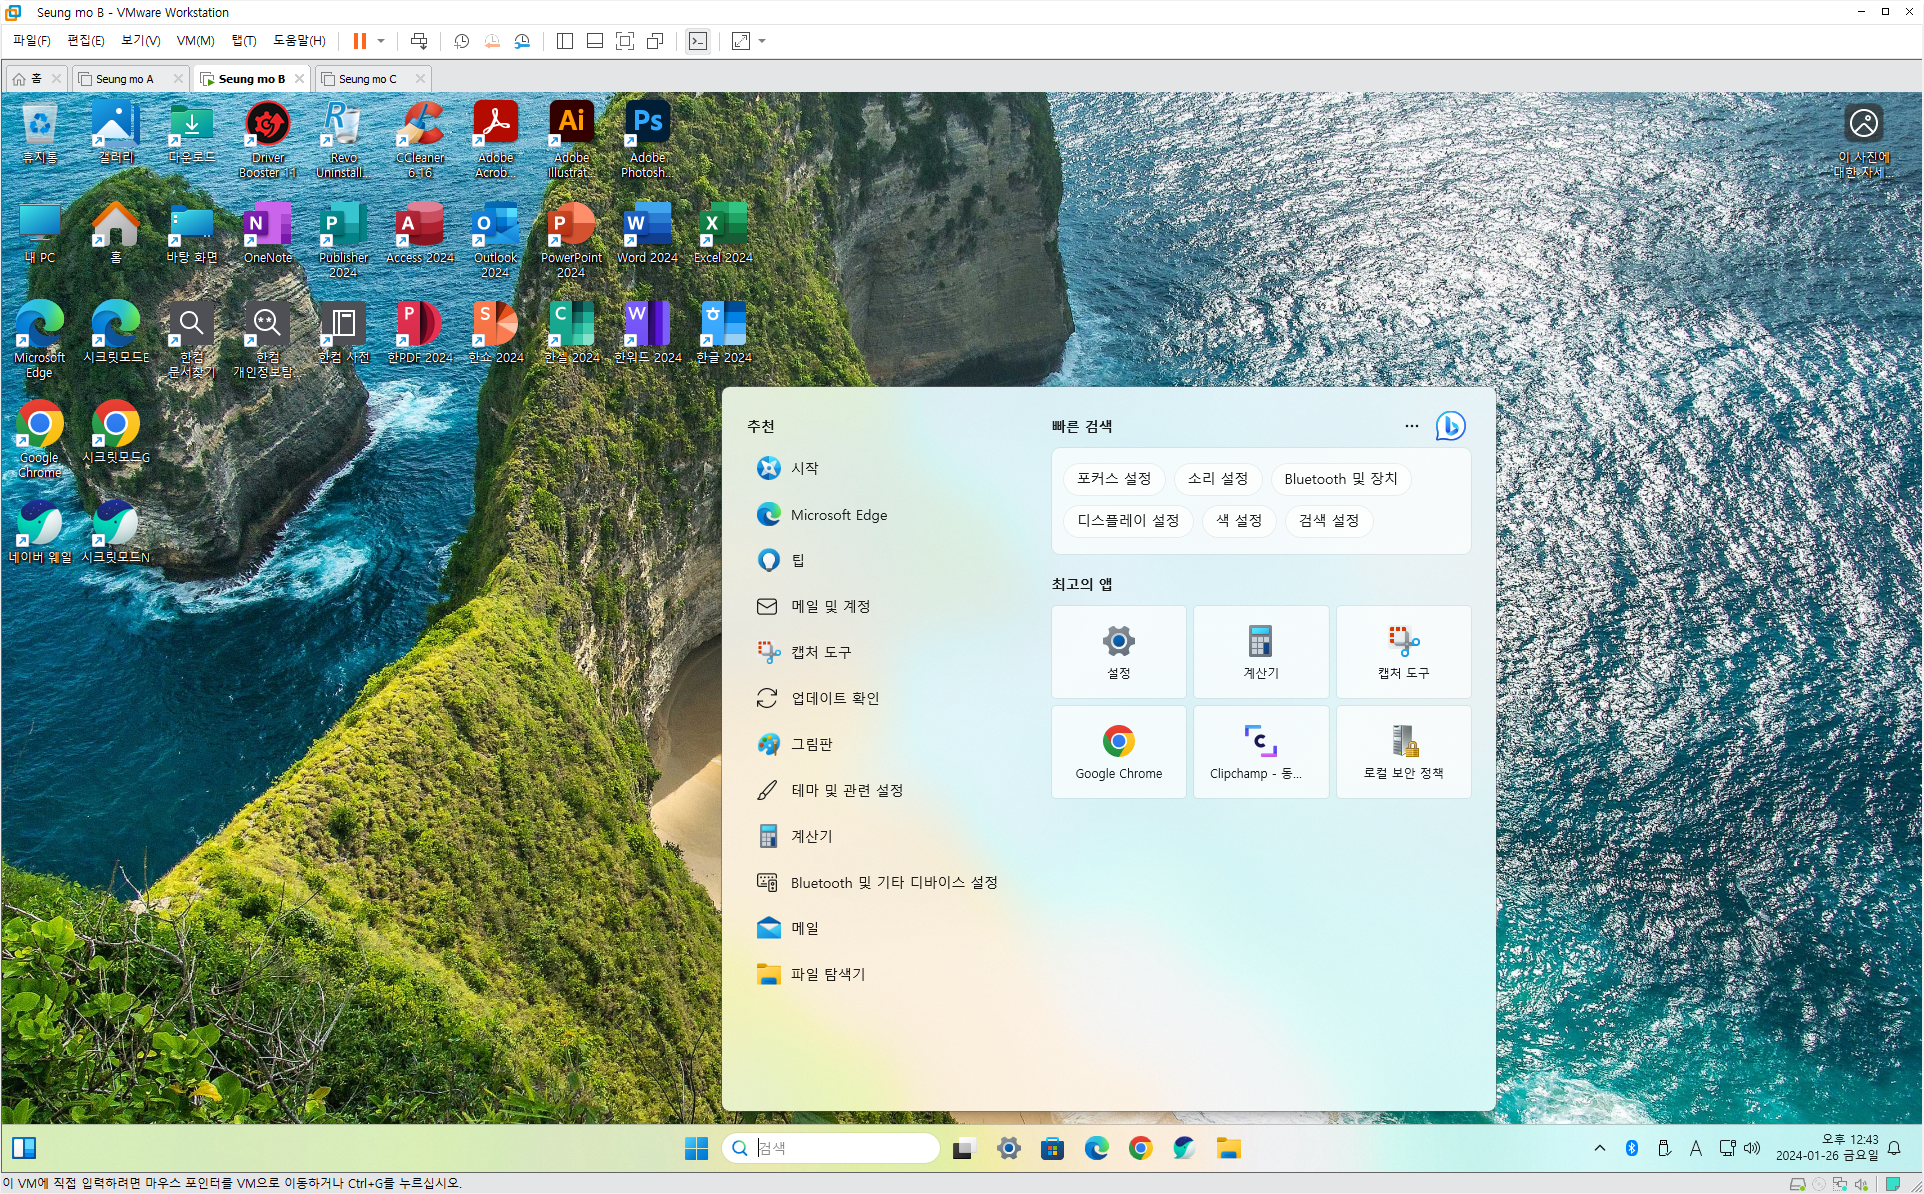
Task: Click the Bluetooth 및 장치 quick search chip
Action: coord(1340,479)
